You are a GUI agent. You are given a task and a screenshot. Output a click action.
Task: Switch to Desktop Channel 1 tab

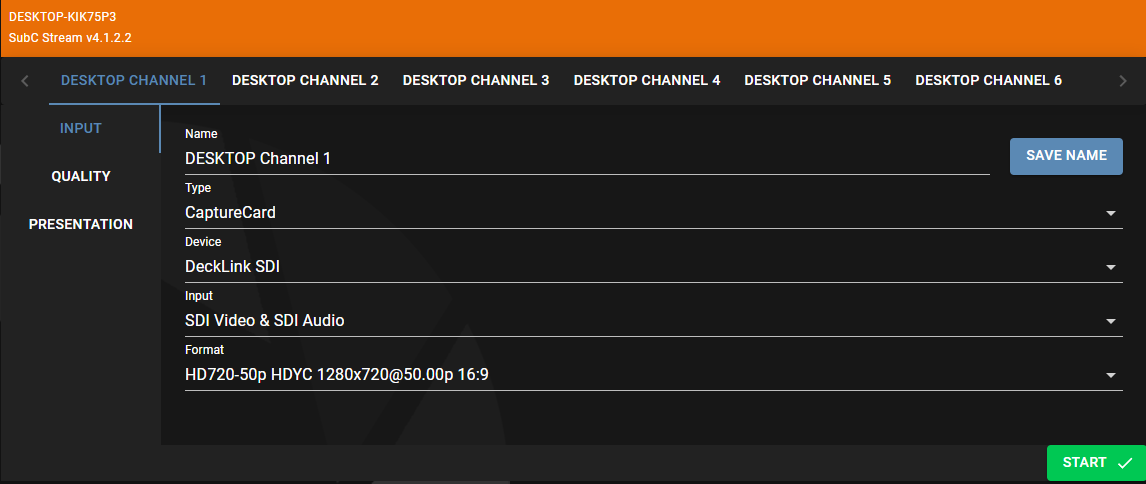coord(134,80)
